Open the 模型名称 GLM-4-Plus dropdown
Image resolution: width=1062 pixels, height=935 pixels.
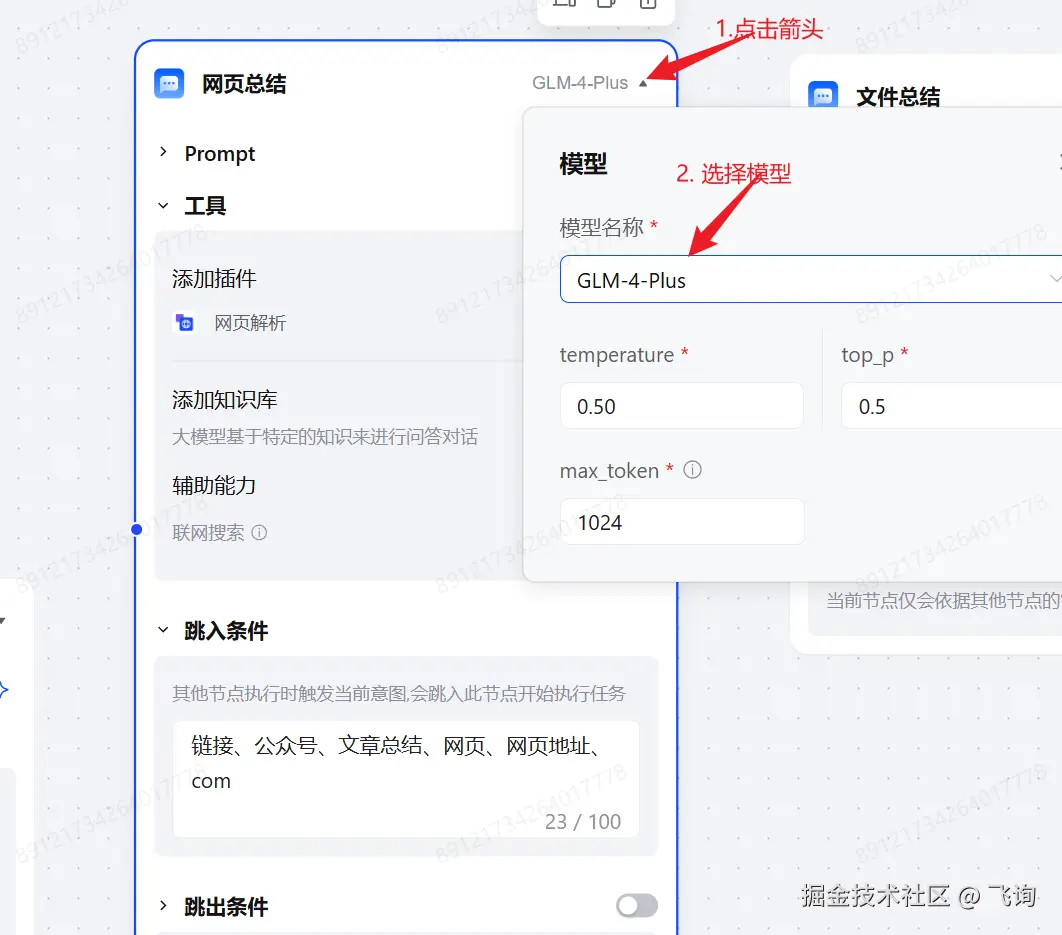pyautogui.click(x=811, y=279)
